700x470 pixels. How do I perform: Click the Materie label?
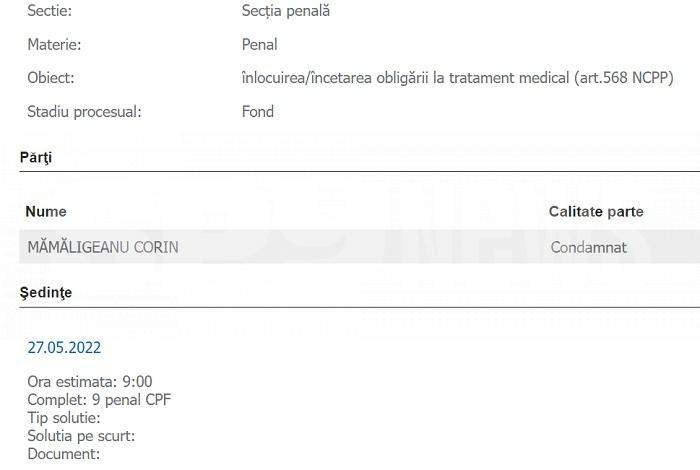pyautogui.click(x=54, y=45)
